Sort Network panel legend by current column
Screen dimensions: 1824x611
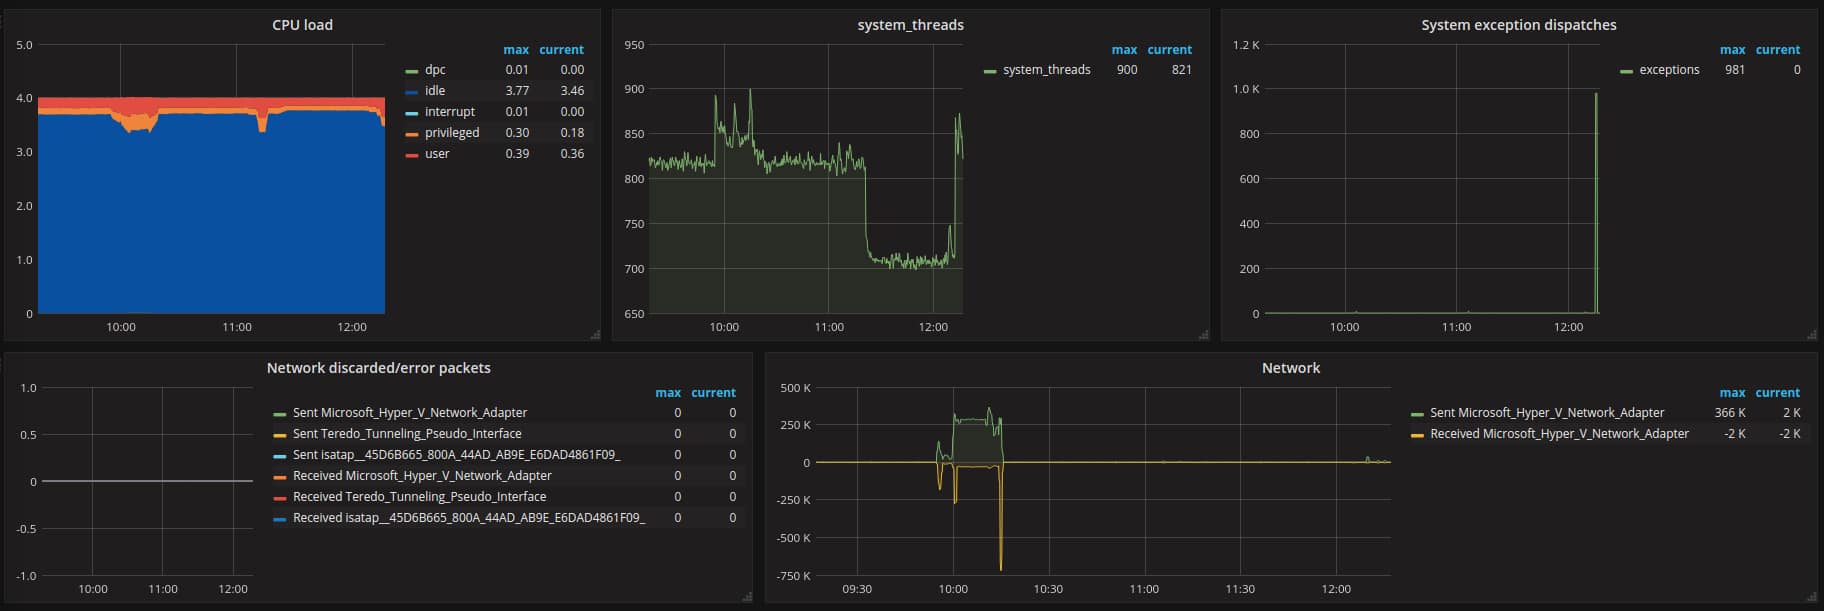[x=1777, y=393]
